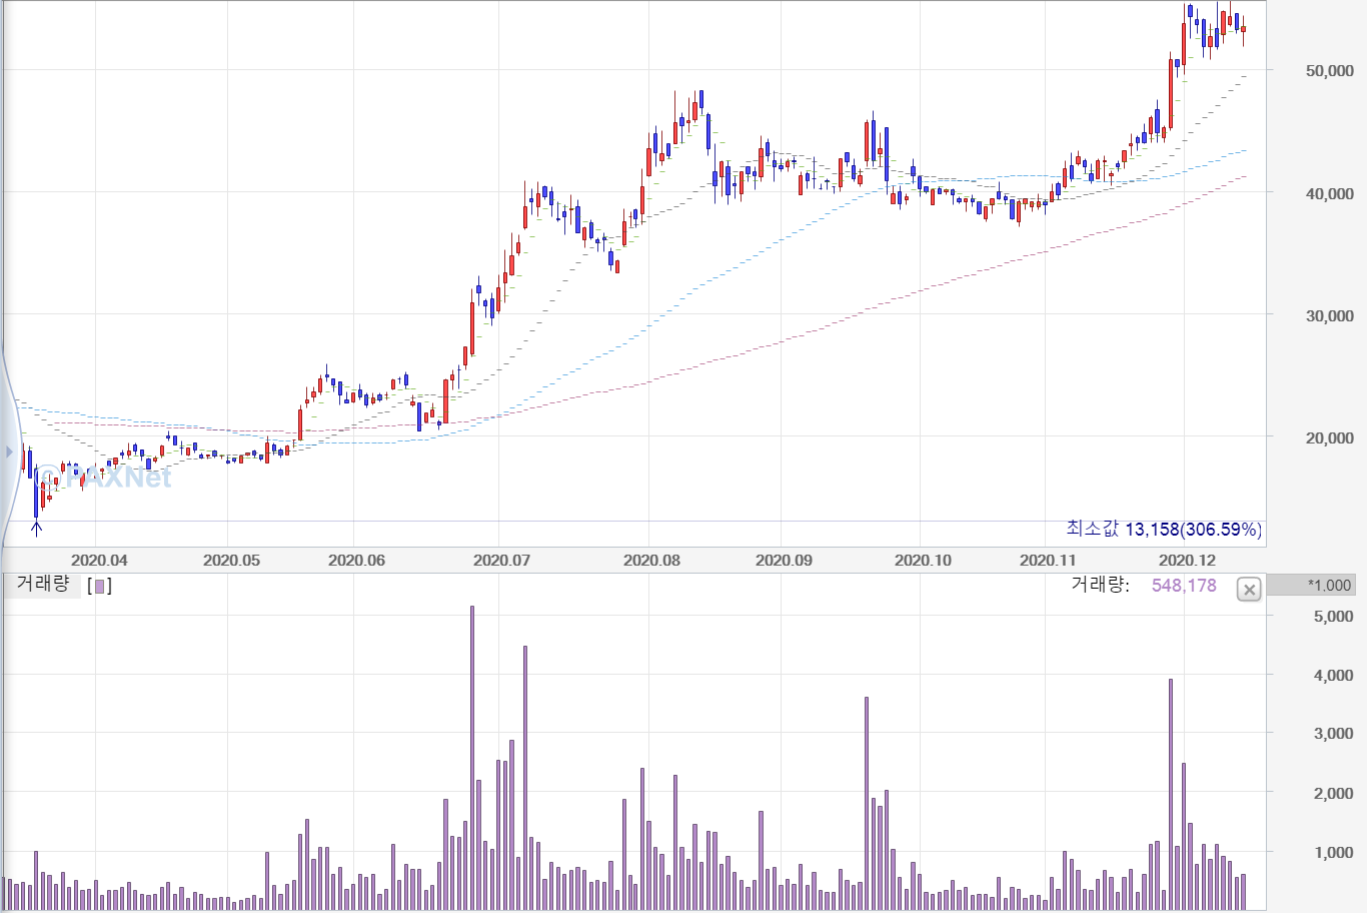Click the 2,000 volume axis label

(x=1333, y=793)
